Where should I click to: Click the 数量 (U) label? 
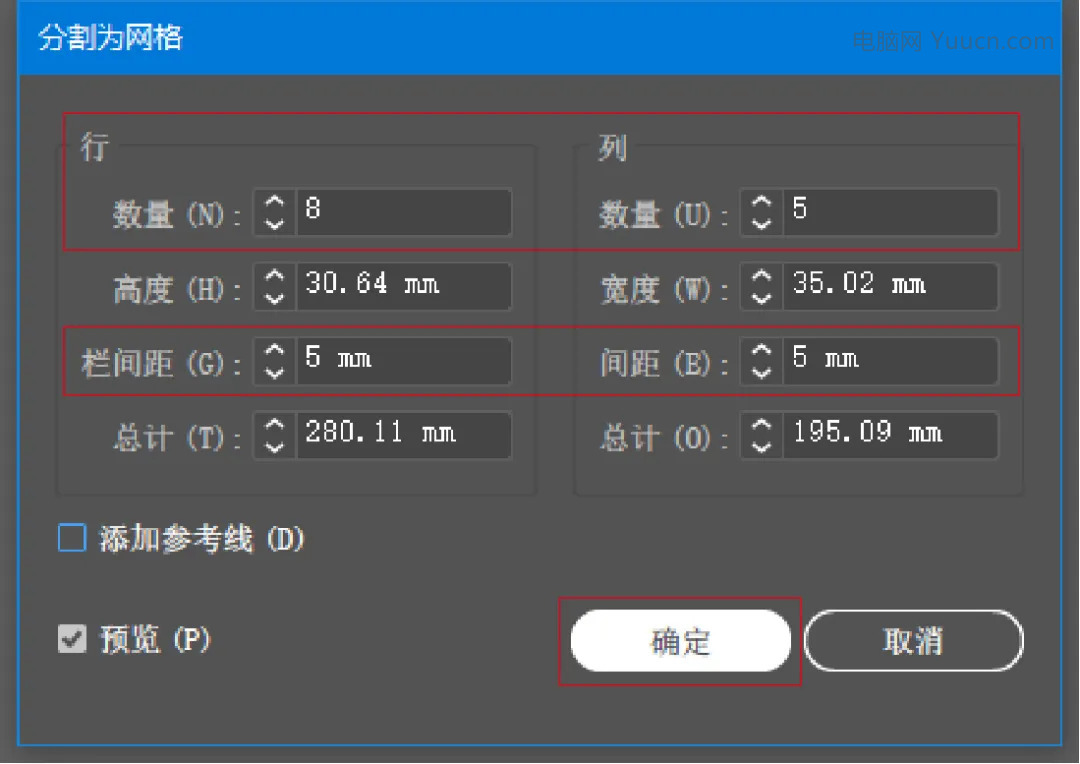664,215
